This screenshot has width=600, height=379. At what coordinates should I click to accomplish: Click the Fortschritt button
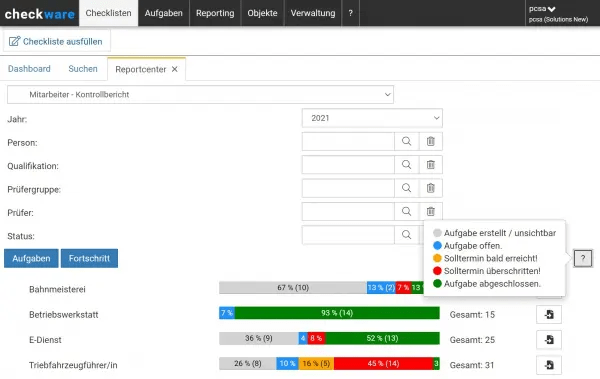[x=90, y=258]
